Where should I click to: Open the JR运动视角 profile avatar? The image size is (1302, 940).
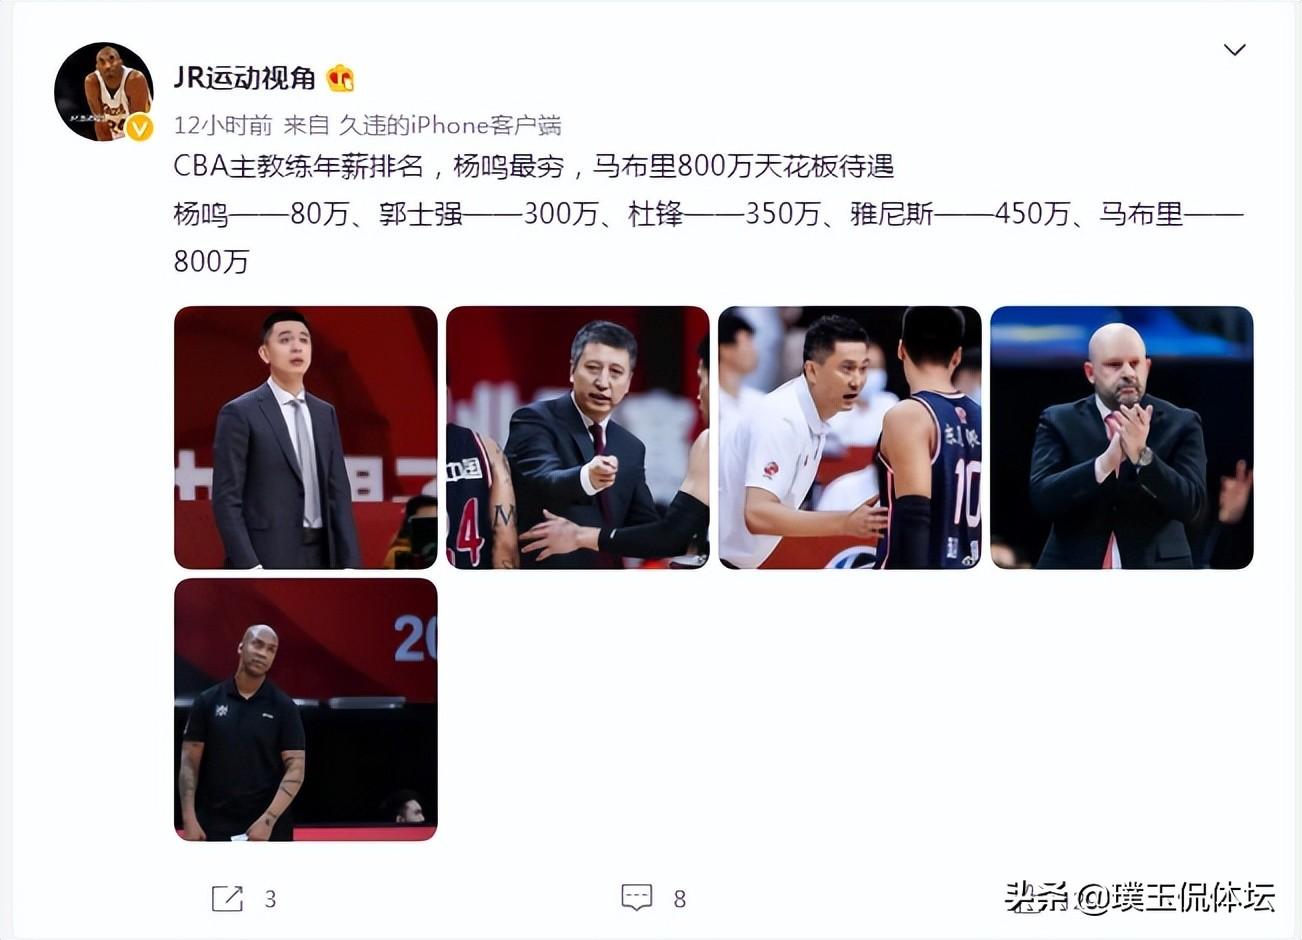(x=104, y=91)
